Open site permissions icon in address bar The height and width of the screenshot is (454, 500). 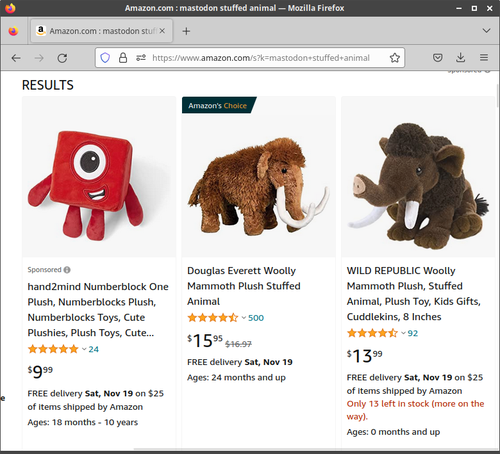pos(141,58)
